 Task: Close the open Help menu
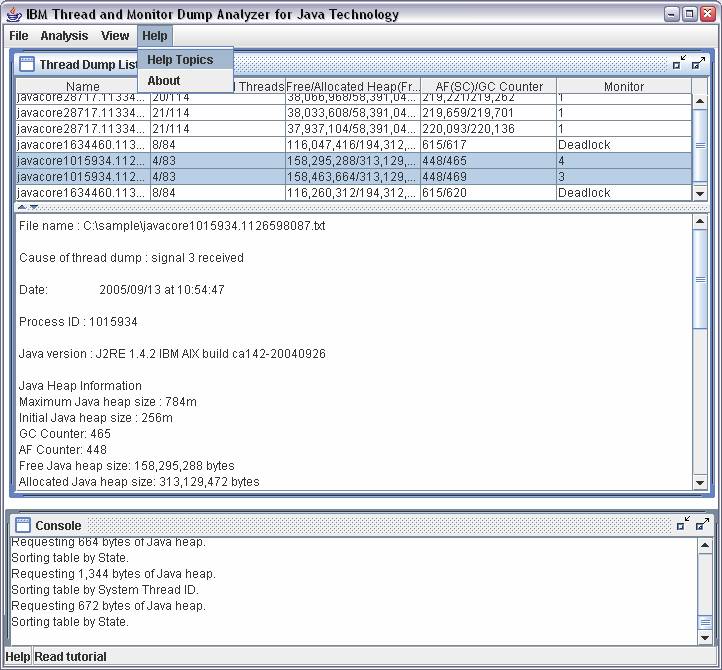pos(155,36)
